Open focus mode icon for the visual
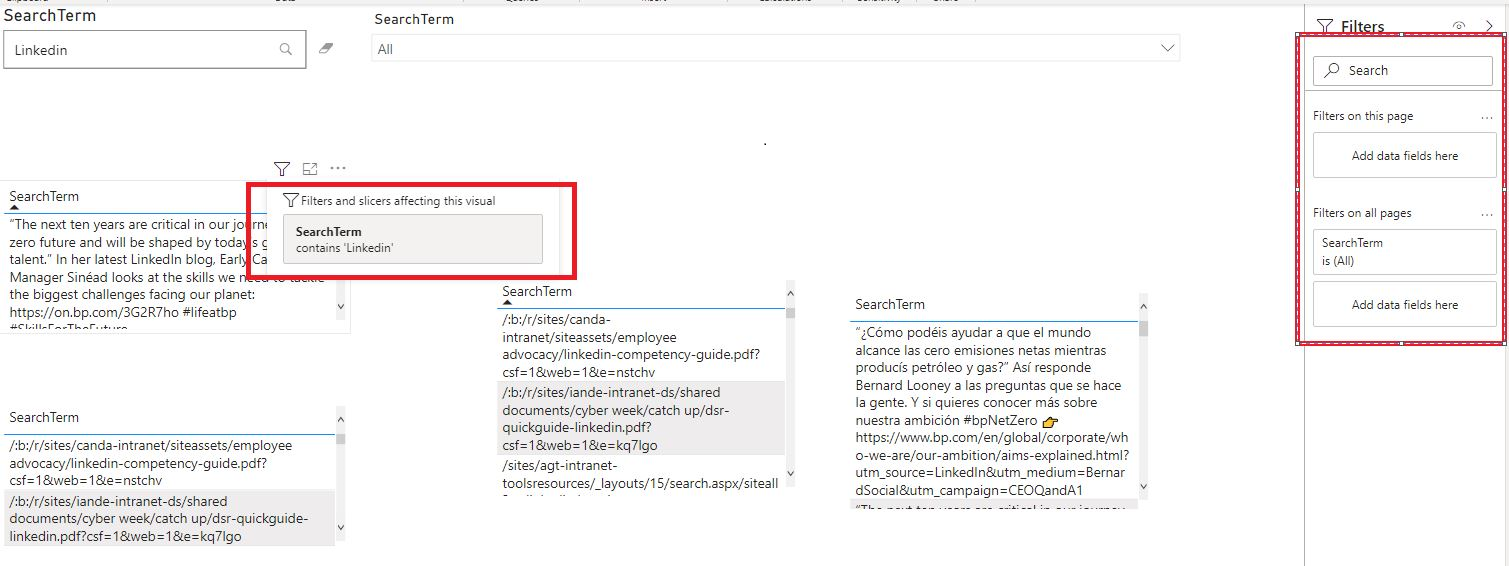 click(x=310, y=169)
